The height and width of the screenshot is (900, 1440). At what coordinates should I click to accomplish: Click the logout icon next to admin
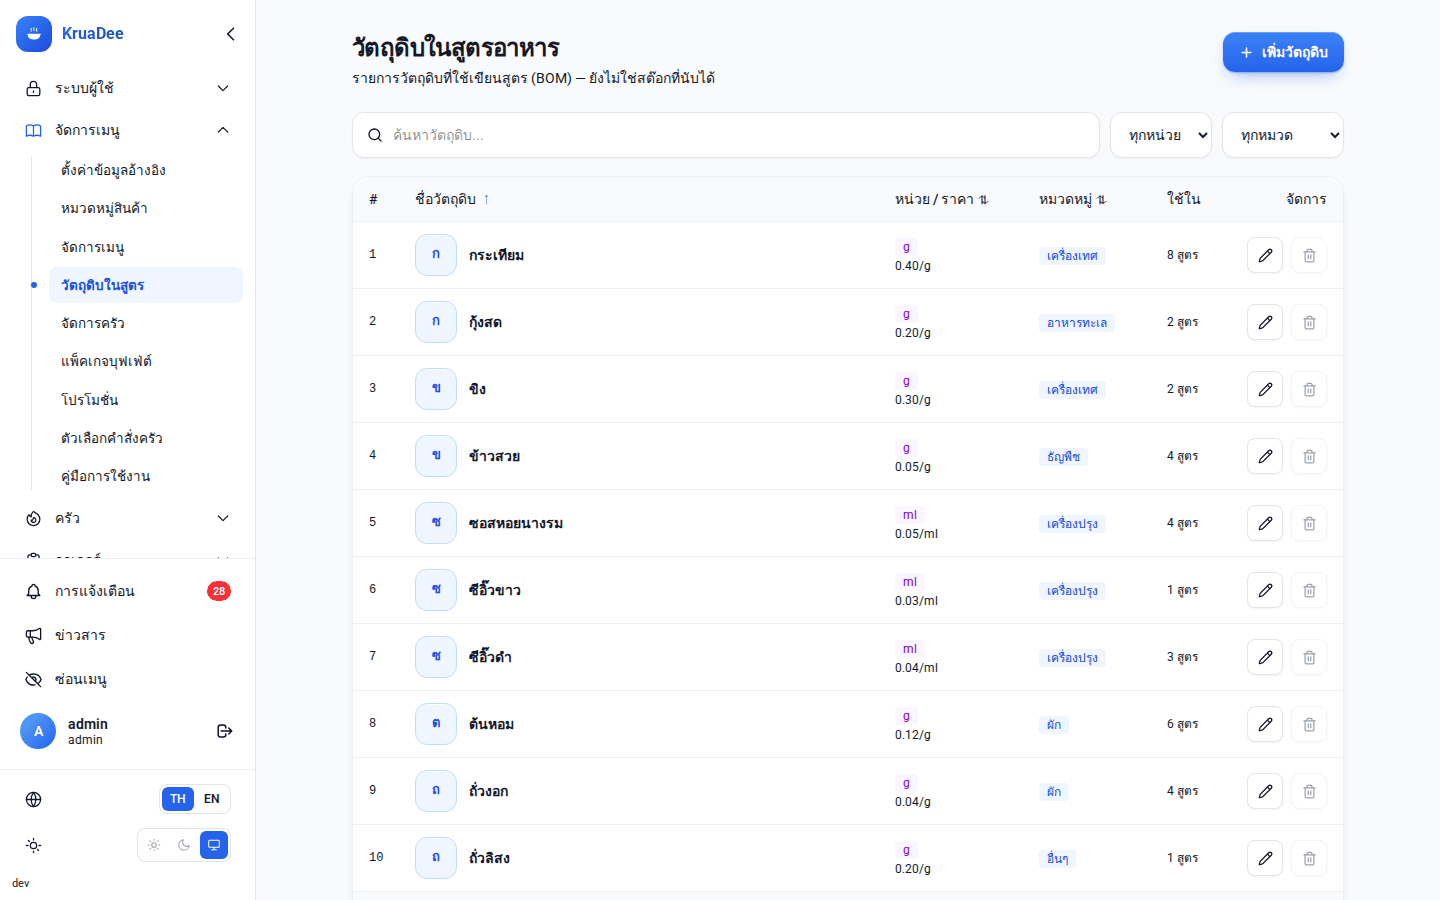pos(225,731)
